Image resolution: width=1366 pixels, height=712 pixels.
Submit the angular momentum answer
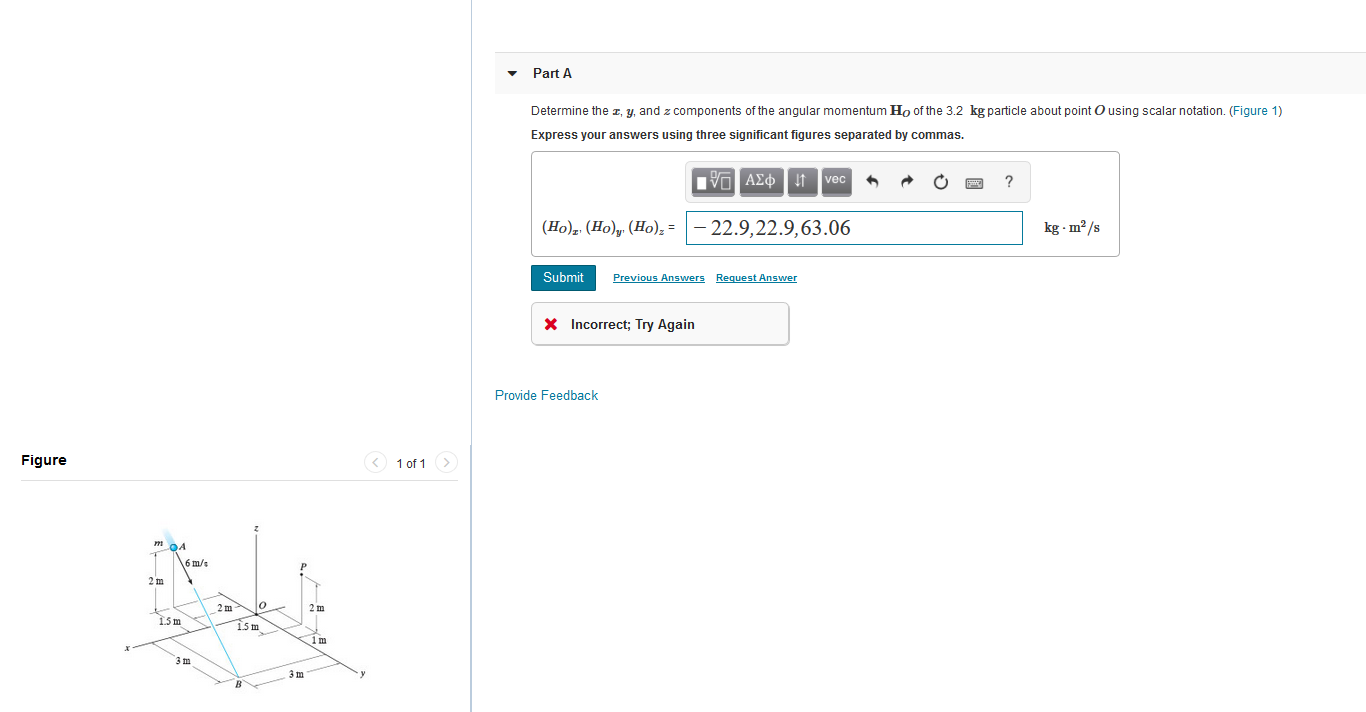coord(563,277)
